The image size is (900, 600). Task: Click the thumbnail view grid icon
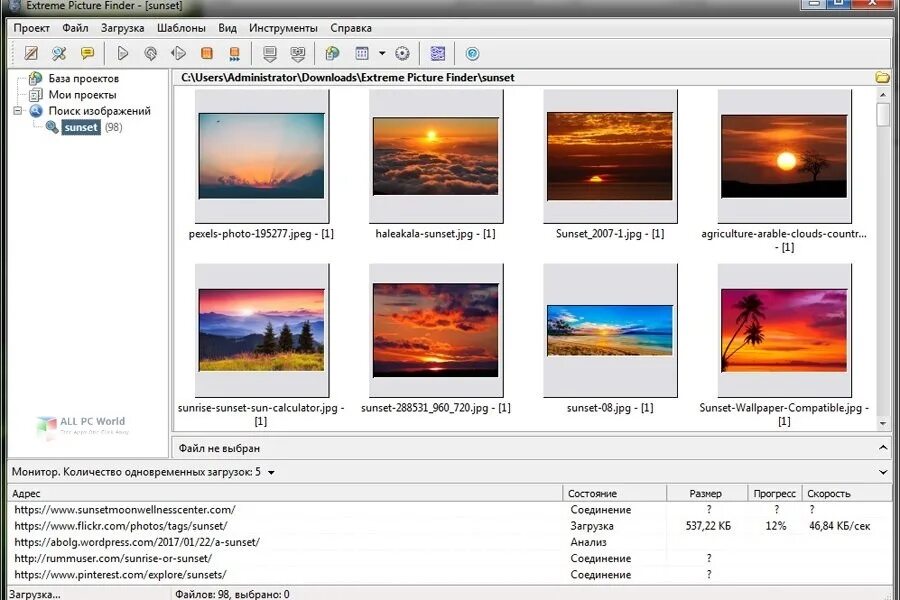(x=362, y=53)
